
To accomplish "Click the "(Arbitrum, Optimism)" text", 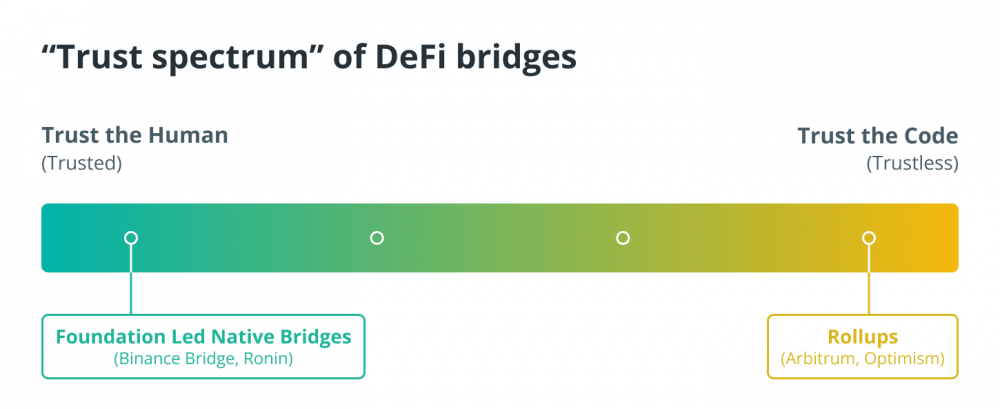I will 862,359.
